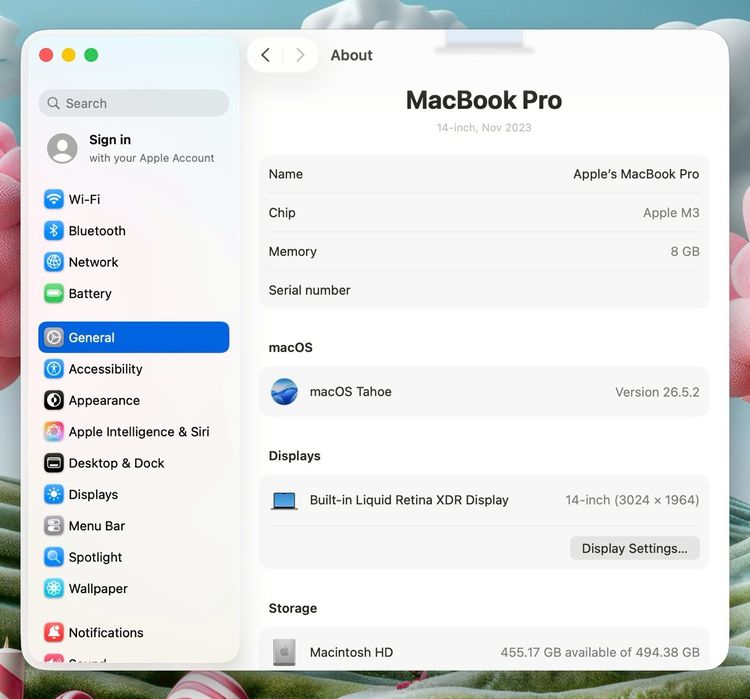Click the Displays sun icon in sidebar
Screen dimensions: 750x699
pos(54,494)
